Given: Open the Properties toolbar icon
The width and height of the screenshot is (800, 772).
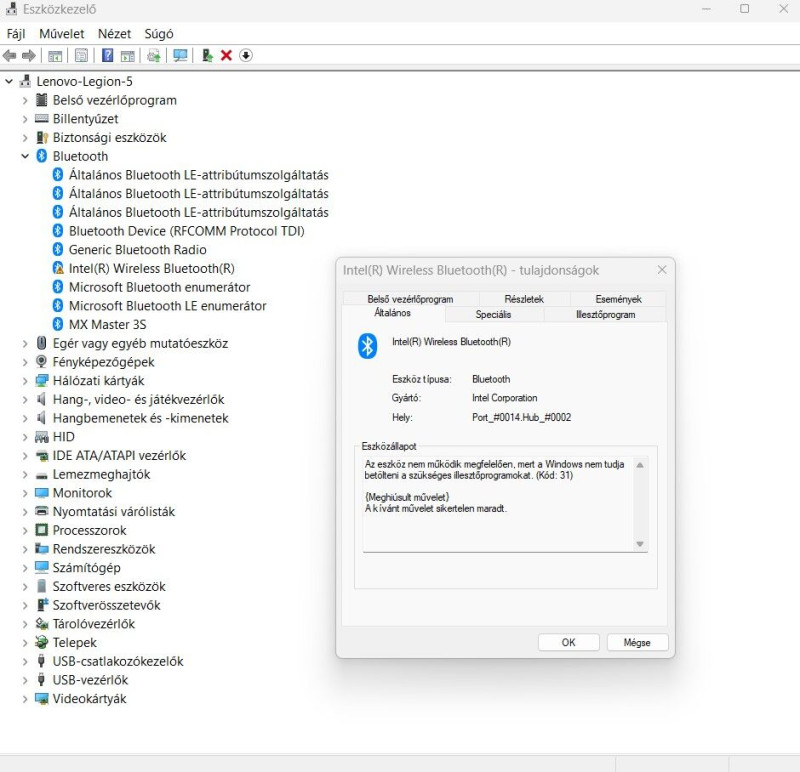Looking at the screenshot, I should coord(81,55).
